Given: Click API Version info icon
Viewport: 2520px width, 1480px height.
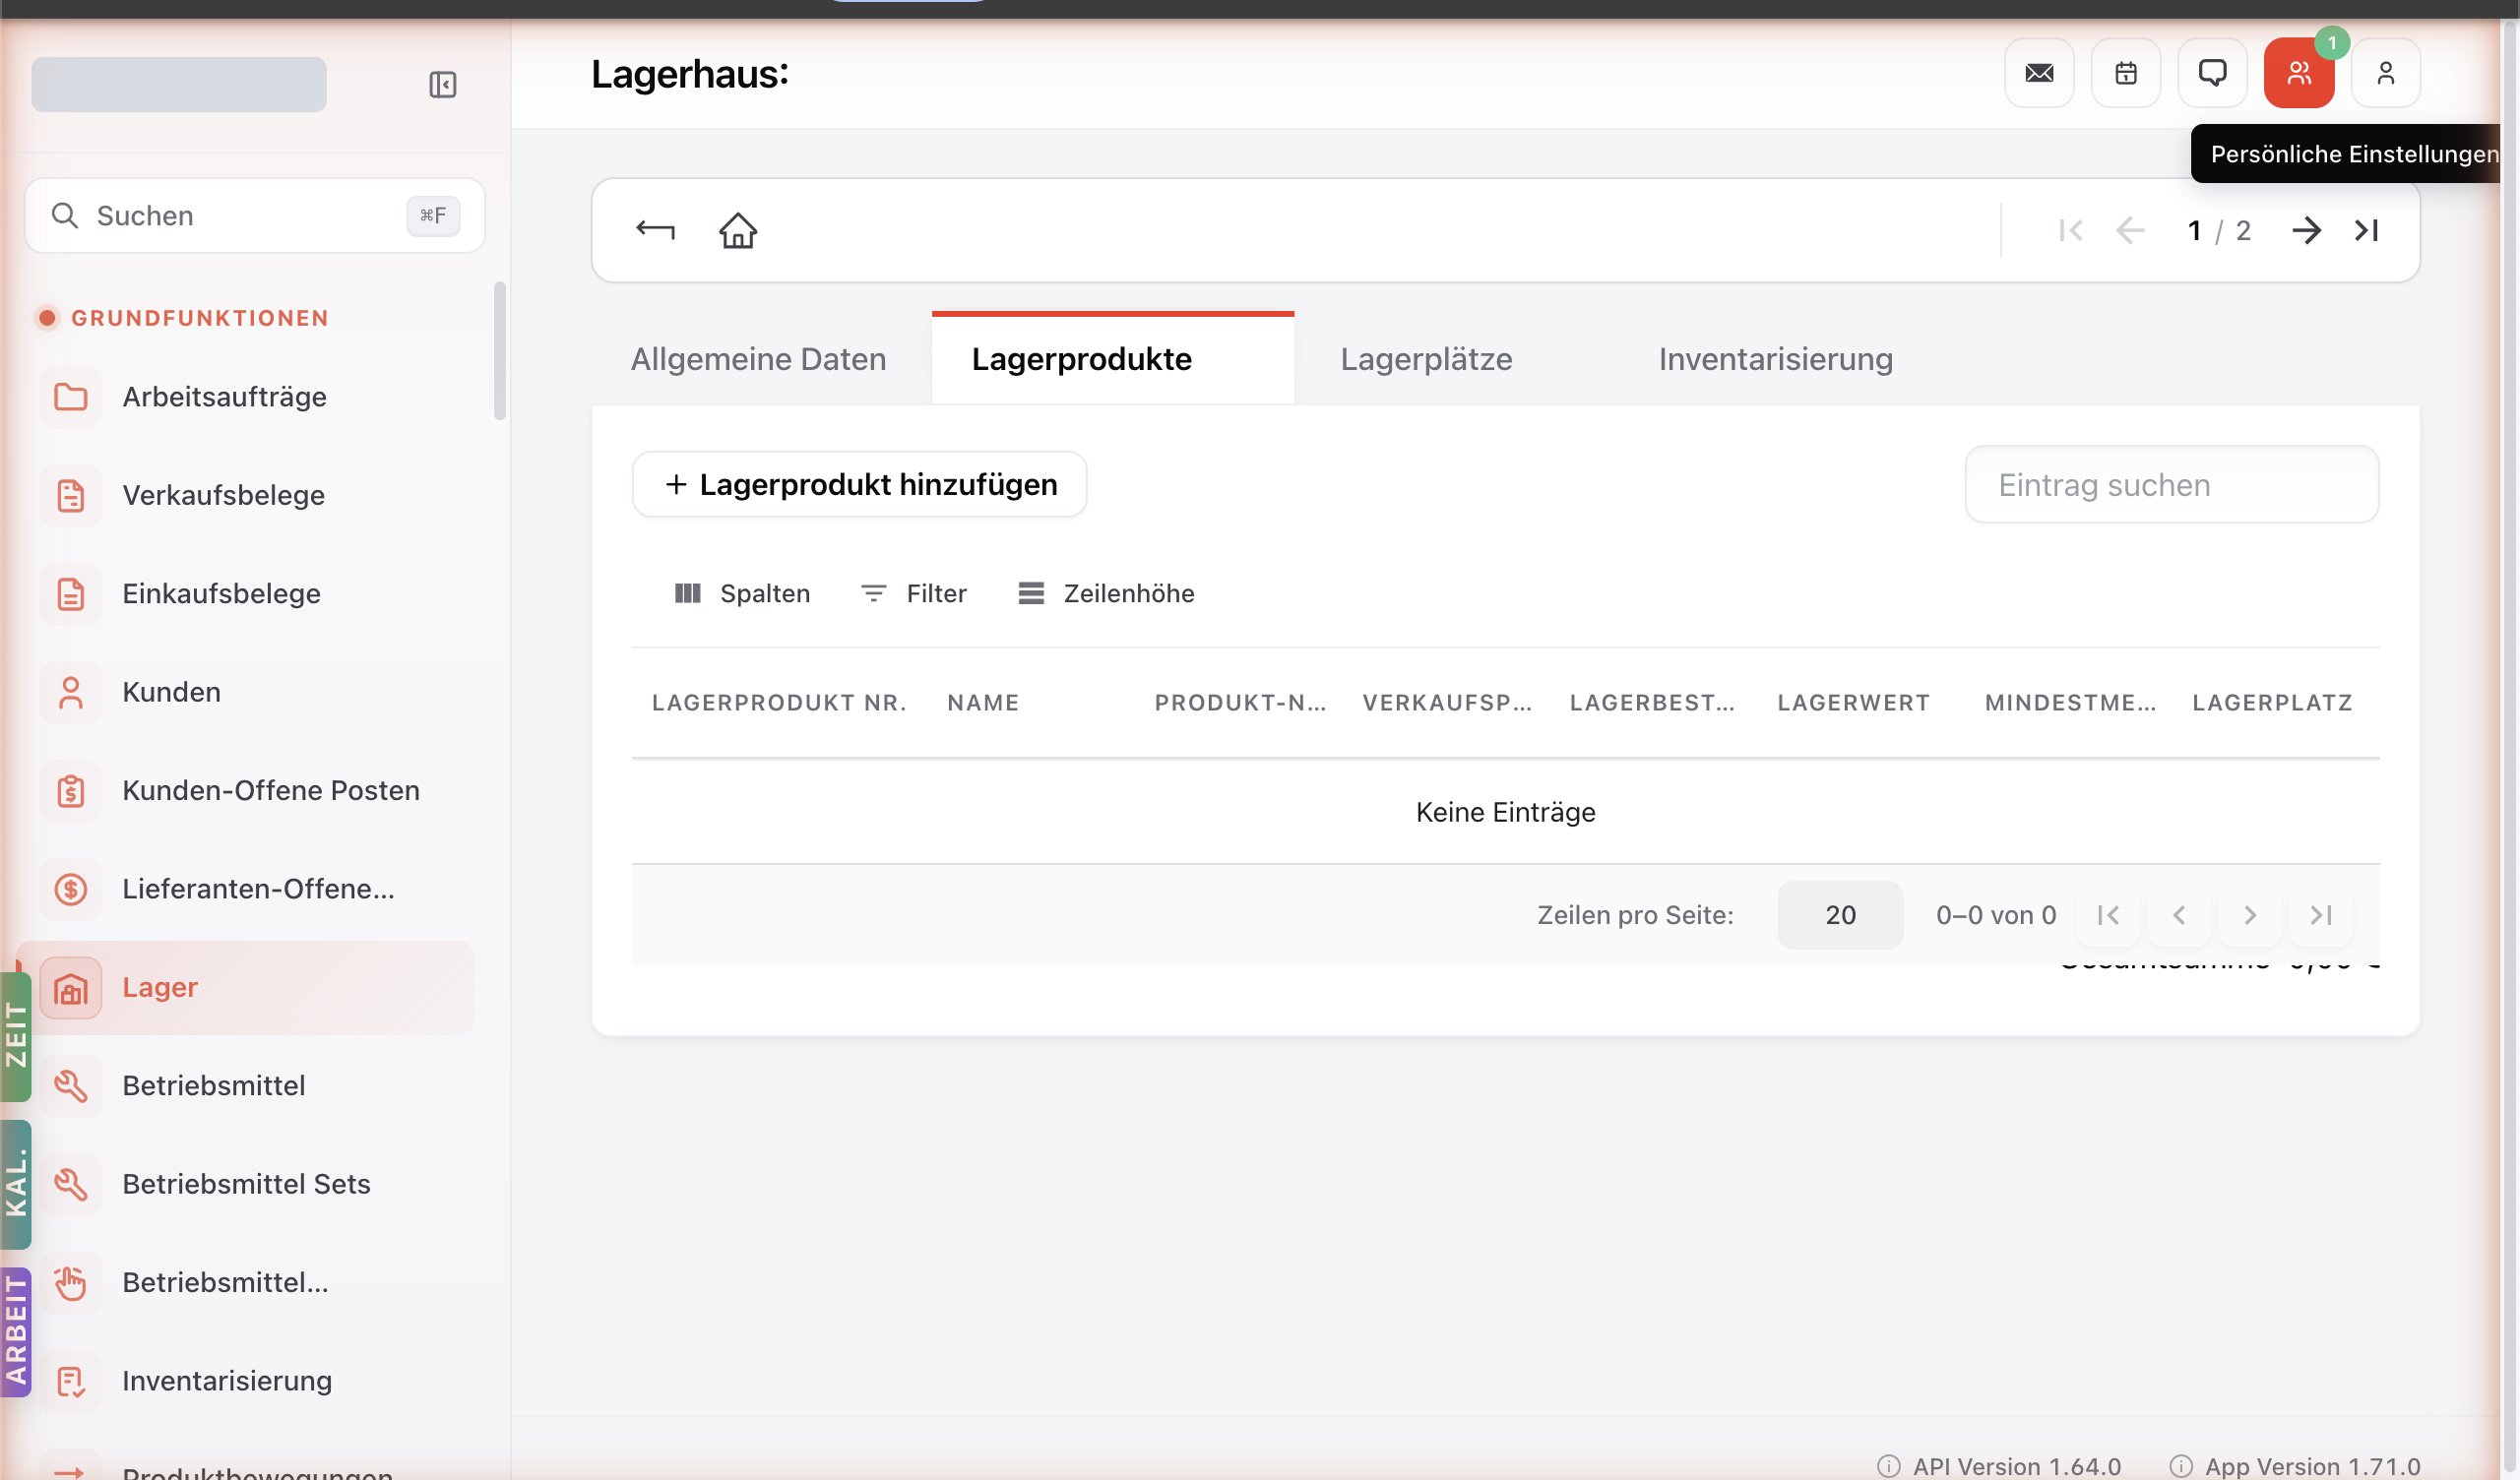Looking at the screenshot, I should tap(1888, 1465).
